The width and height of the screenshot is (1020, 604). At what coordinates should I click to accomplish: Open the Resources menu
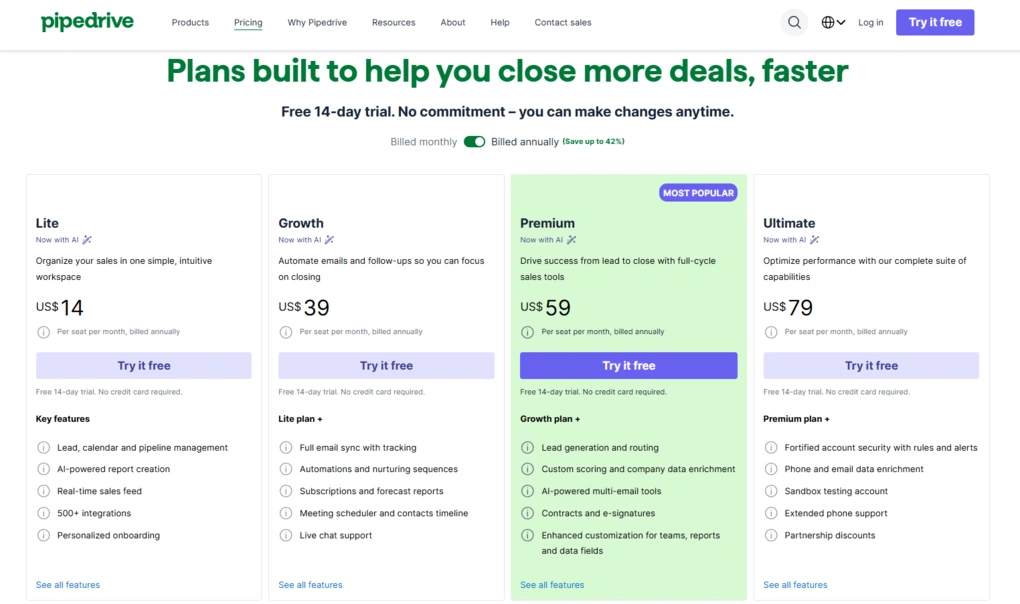pos(393,22)
